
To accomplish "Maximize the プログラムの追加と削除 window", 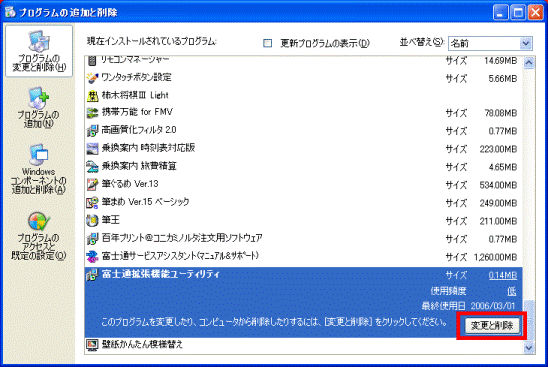I will click(x=518, y=12).
